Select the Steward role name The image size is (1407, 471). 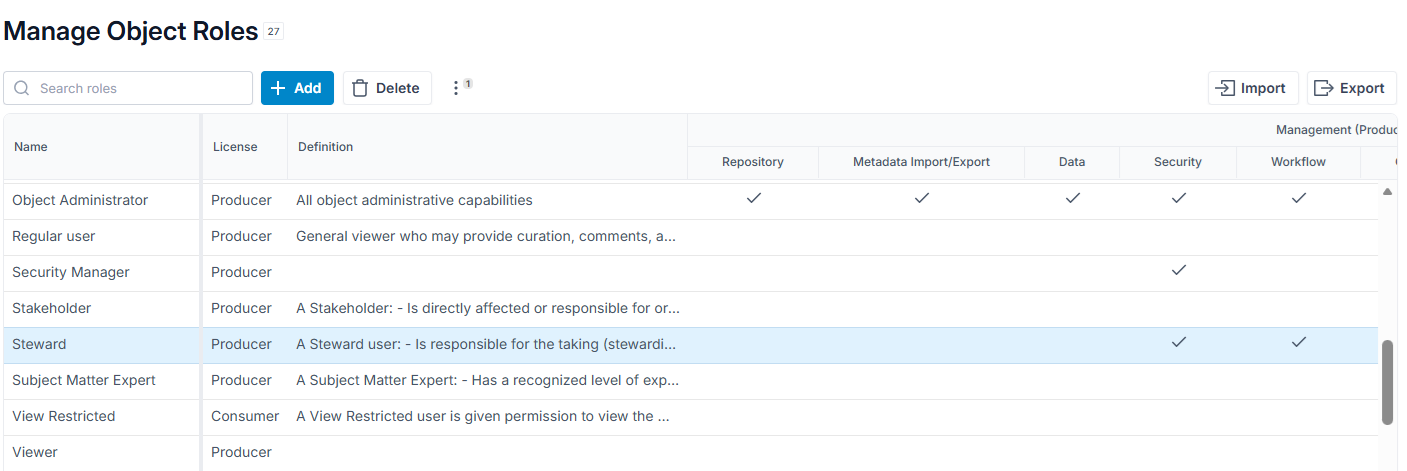tap(39, 344)
